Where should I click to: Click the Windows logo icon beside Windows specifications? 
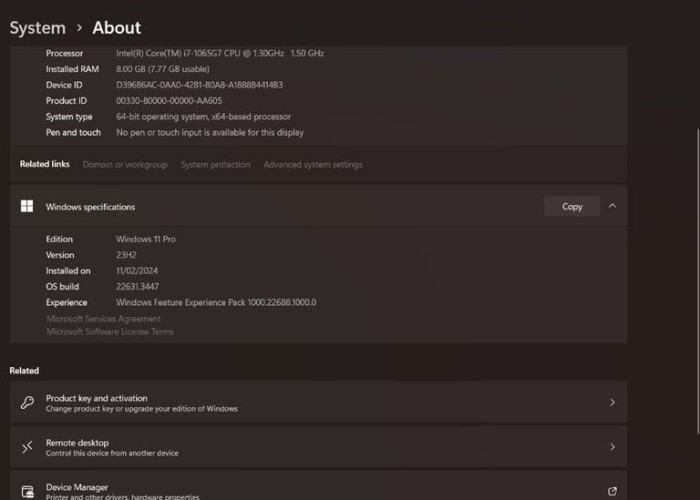click(x=27, y=206)
